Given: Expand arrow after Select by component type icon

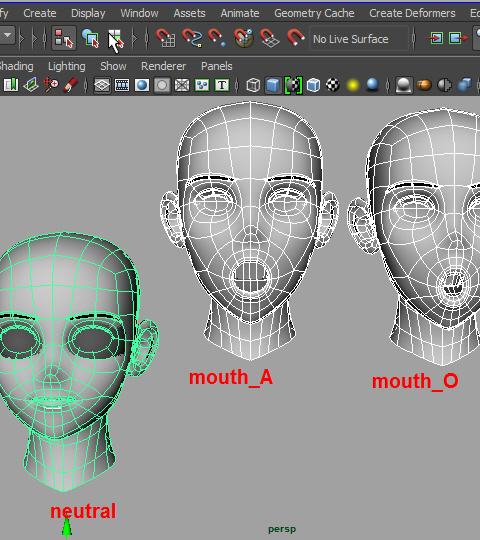Looking at the screenshot, I should point(135,38).
